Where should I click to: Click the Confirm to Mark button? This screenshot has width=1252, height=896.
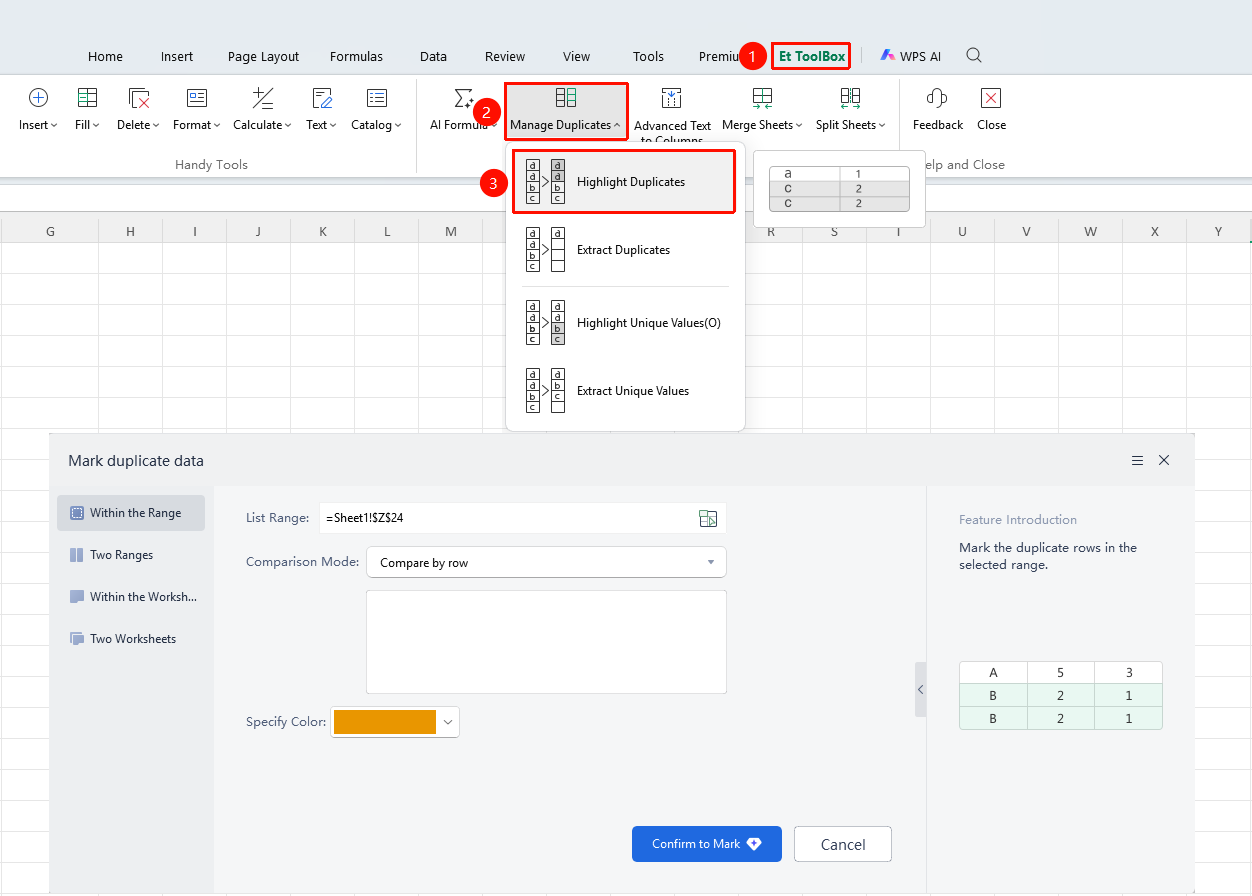tap(707, 844)
